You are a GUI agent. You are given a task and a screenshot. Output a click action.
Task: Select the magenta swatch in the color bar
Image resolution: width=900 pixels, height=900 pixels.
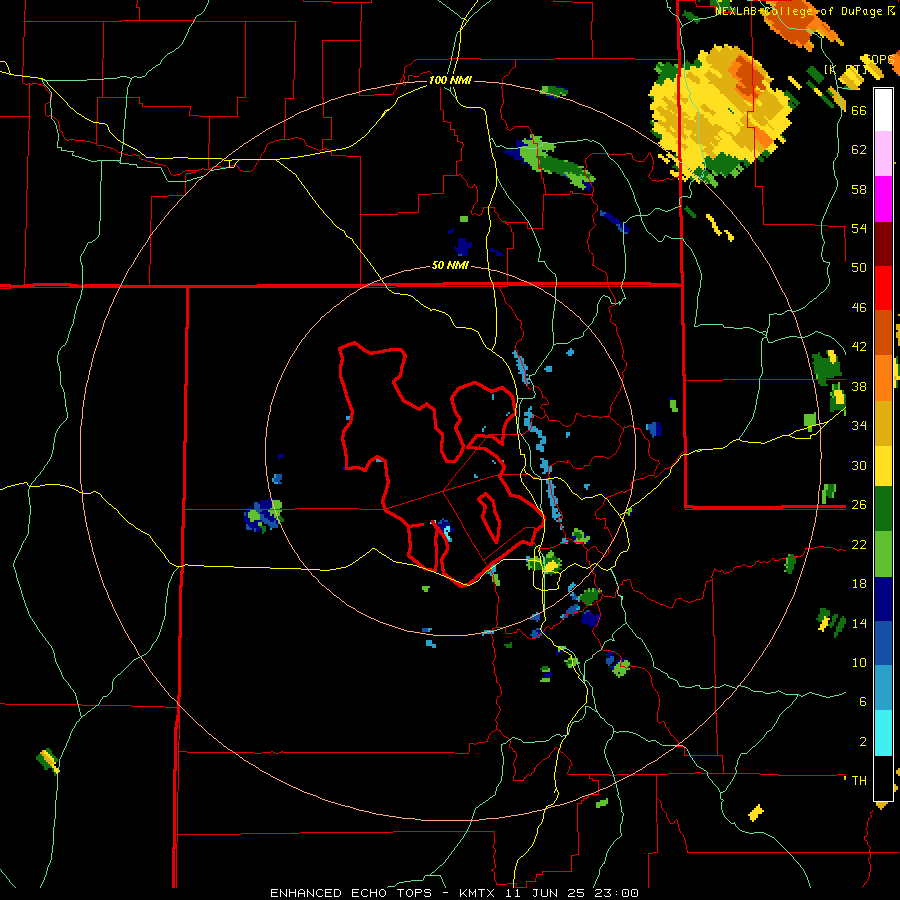[x=883, y=199]
